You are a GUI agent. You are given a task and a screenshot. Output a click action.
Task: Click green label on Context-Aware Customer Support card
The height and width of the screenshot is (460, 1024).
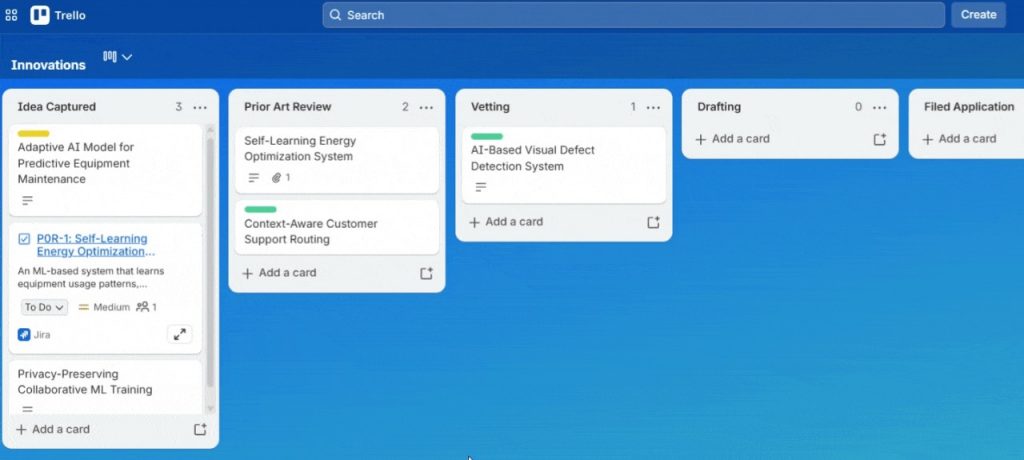click(261, 209)
